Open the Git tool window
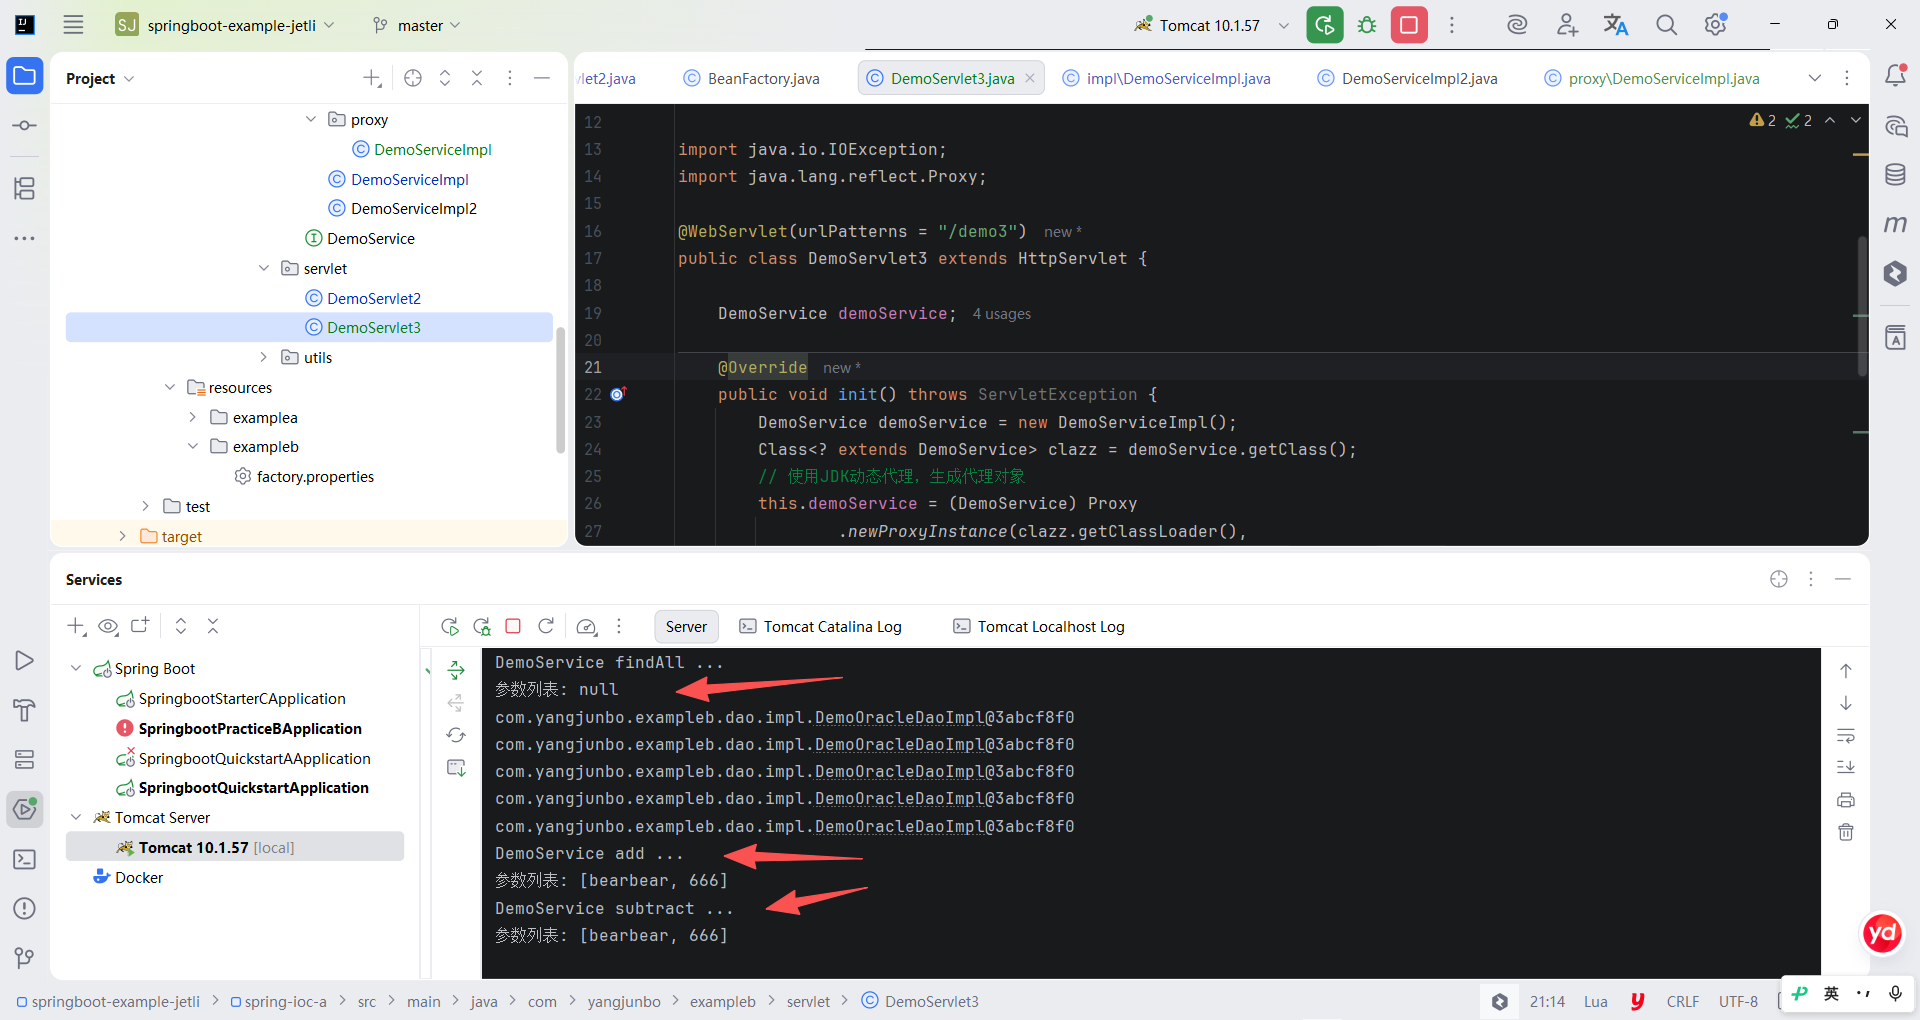This screenshot has height=1020, width=1920. coord(25,958)
